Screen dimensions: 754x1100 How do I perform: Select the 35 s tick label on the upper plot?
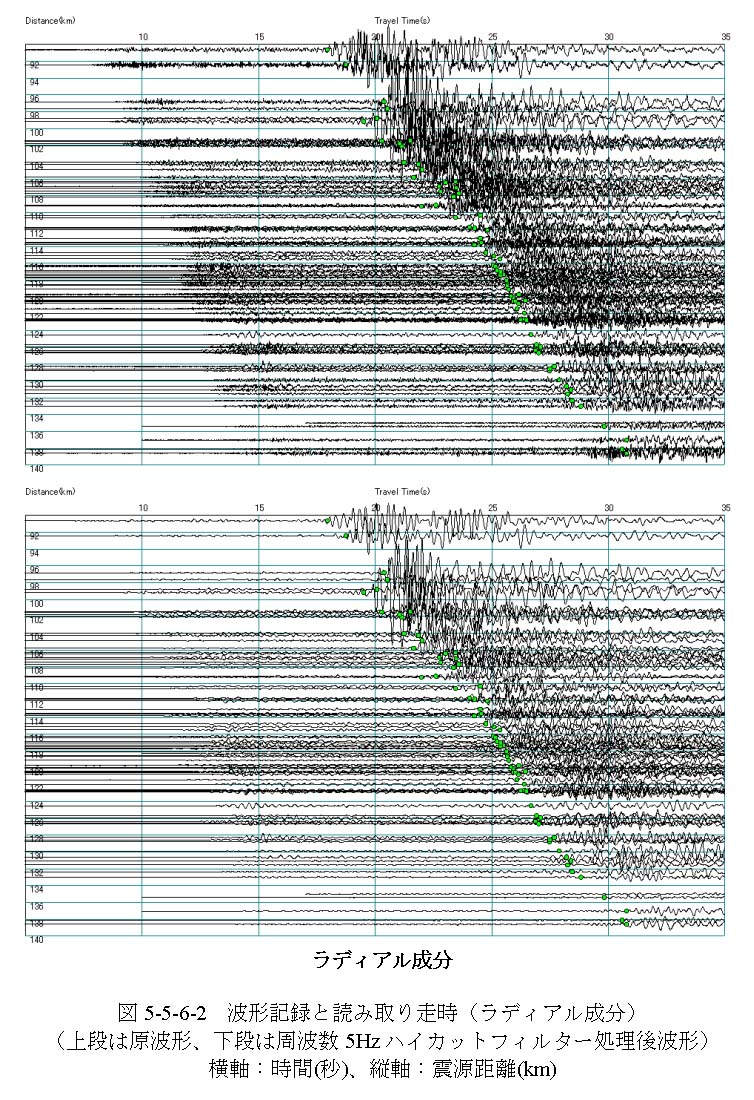tap(725, 36)
